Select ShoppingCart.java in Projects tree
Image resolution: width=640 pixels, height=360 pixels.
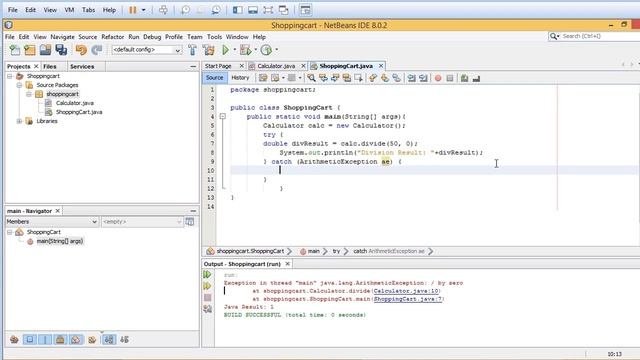pyautogui.click(x=79, y=112)
